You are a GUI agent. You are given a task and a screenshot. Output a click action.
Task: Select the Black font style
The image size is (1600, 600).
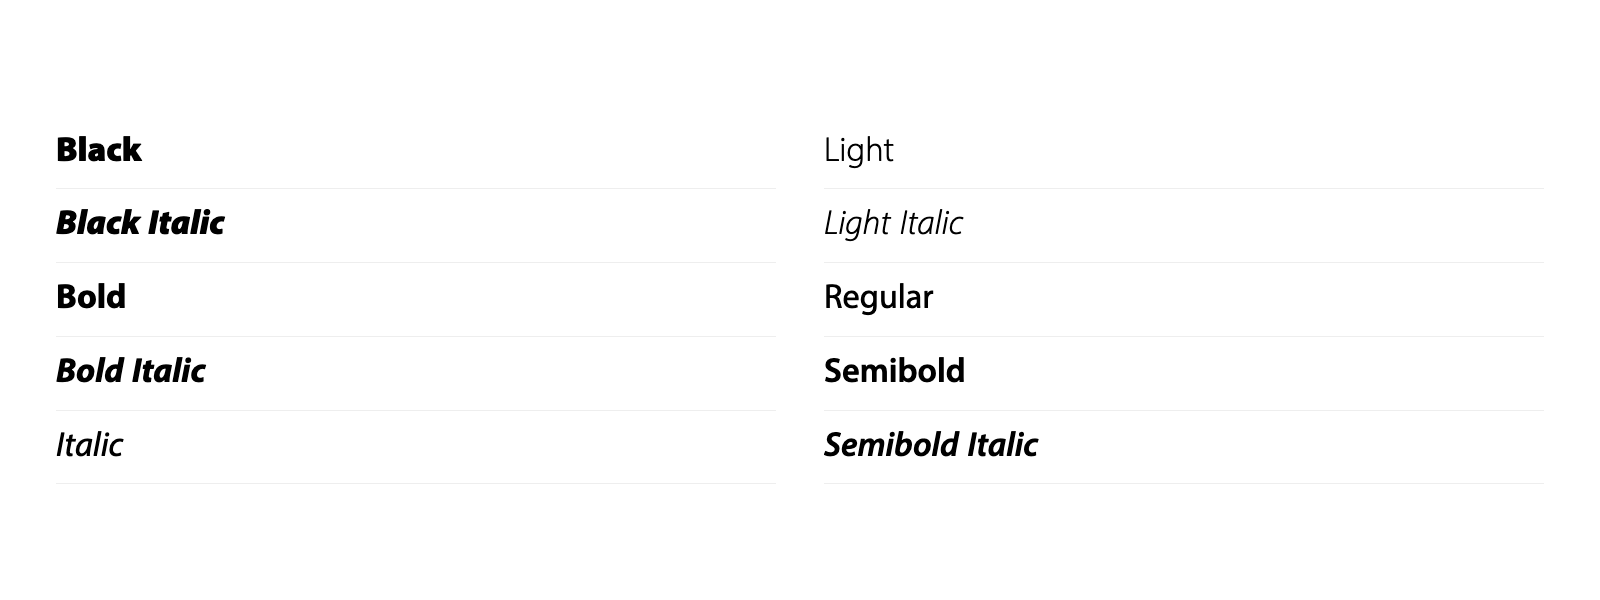[x=98, y=150]
